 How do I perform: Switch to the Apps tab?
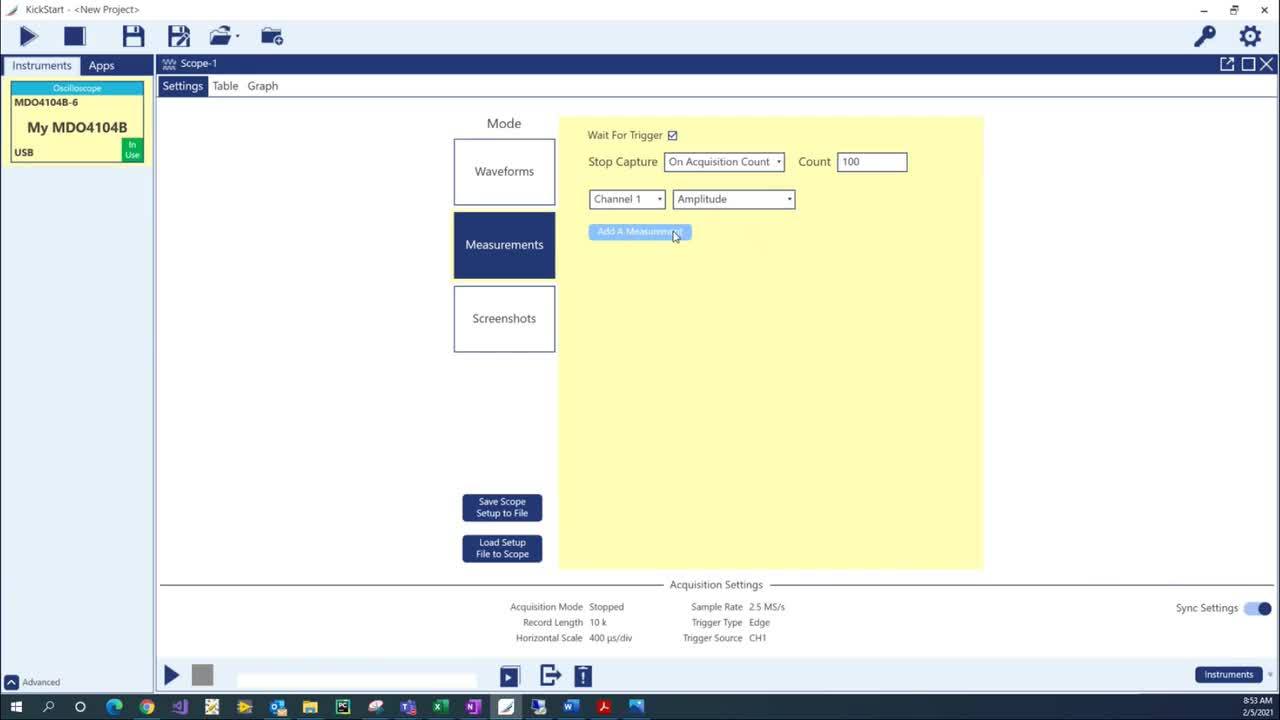pos(101,66)
